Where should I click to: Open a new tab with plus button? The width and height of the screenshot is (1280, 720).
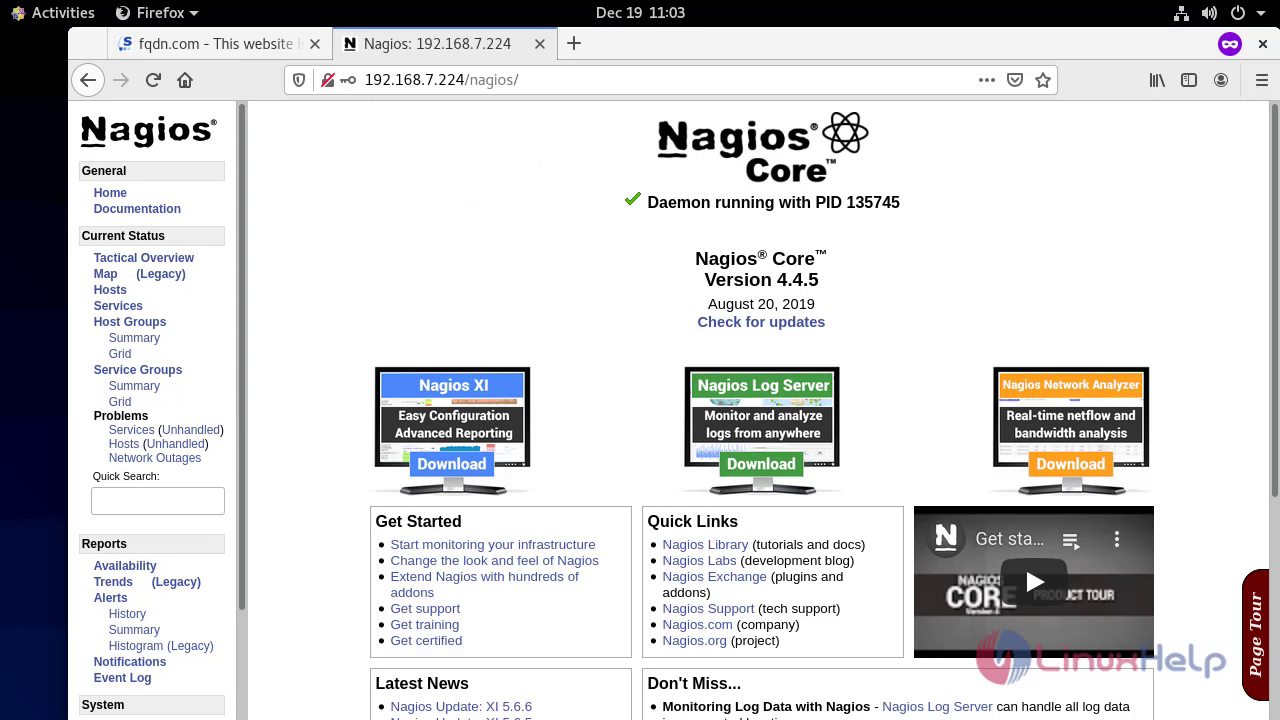pos(574,43)
